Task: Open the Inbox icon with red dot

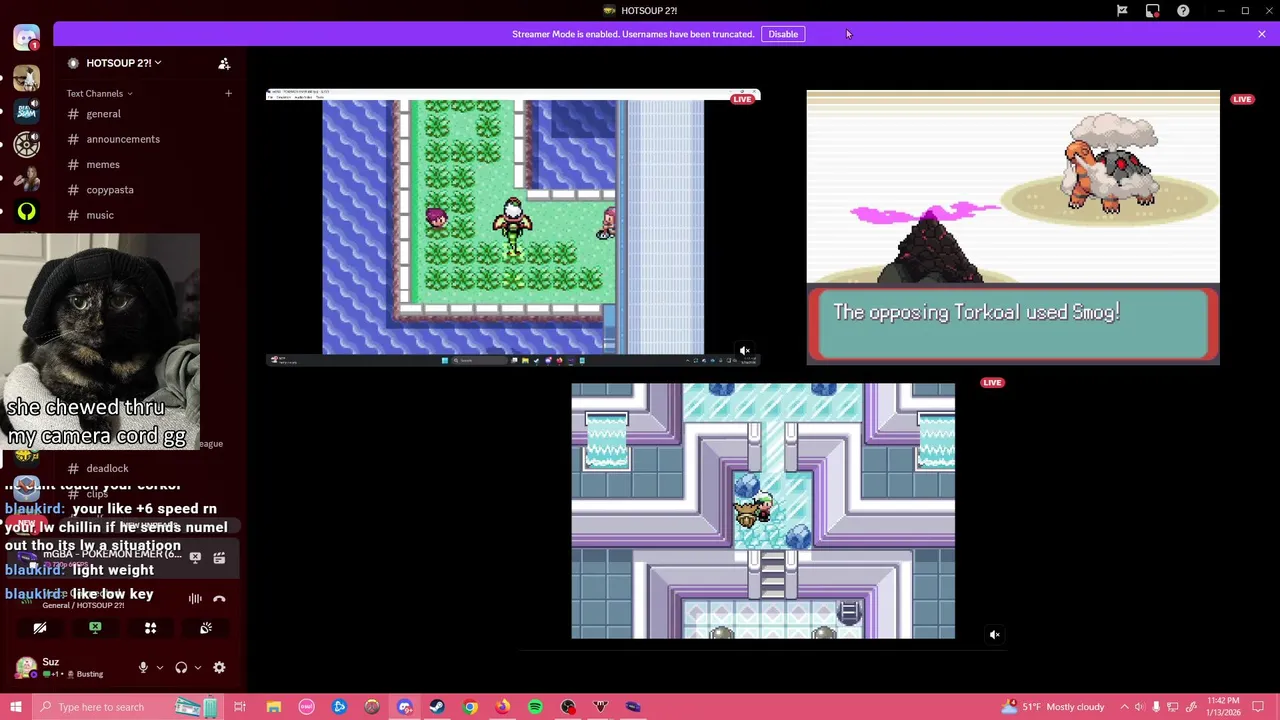Action: point(1153,11)
